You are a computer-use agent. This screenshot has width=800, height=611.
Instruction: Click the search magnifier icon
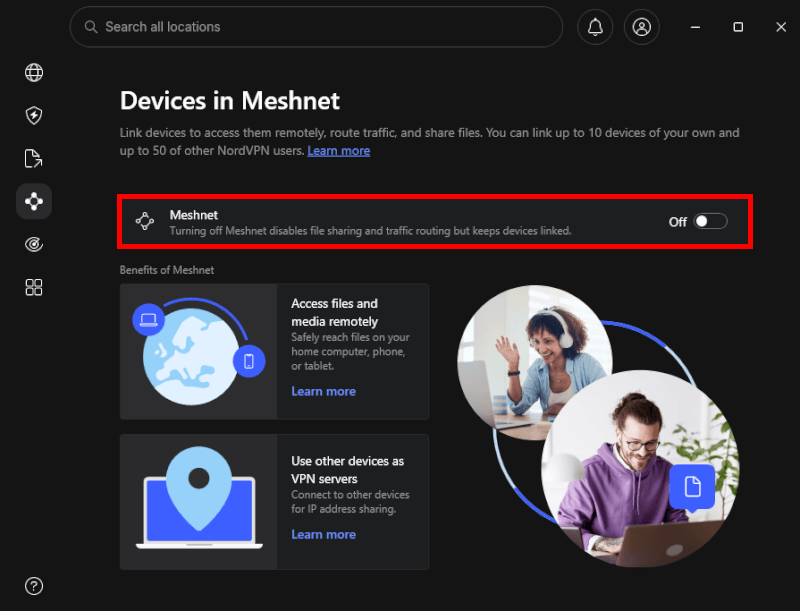(x=91, y=27)
